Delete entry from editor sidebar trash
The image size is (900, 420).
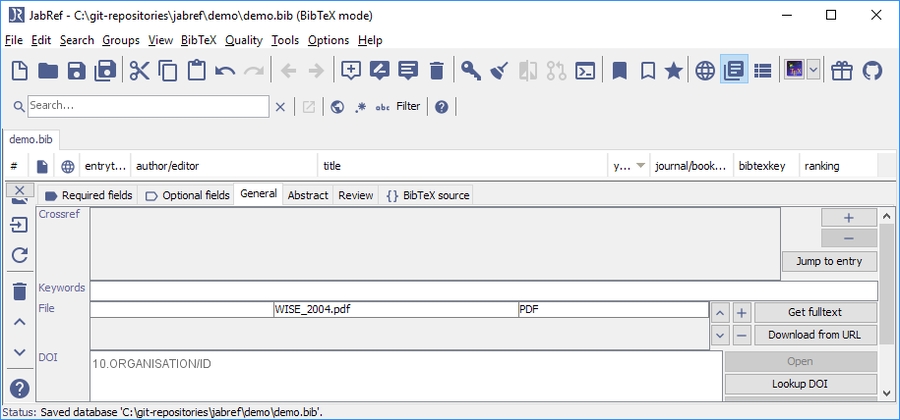(20, 291)
